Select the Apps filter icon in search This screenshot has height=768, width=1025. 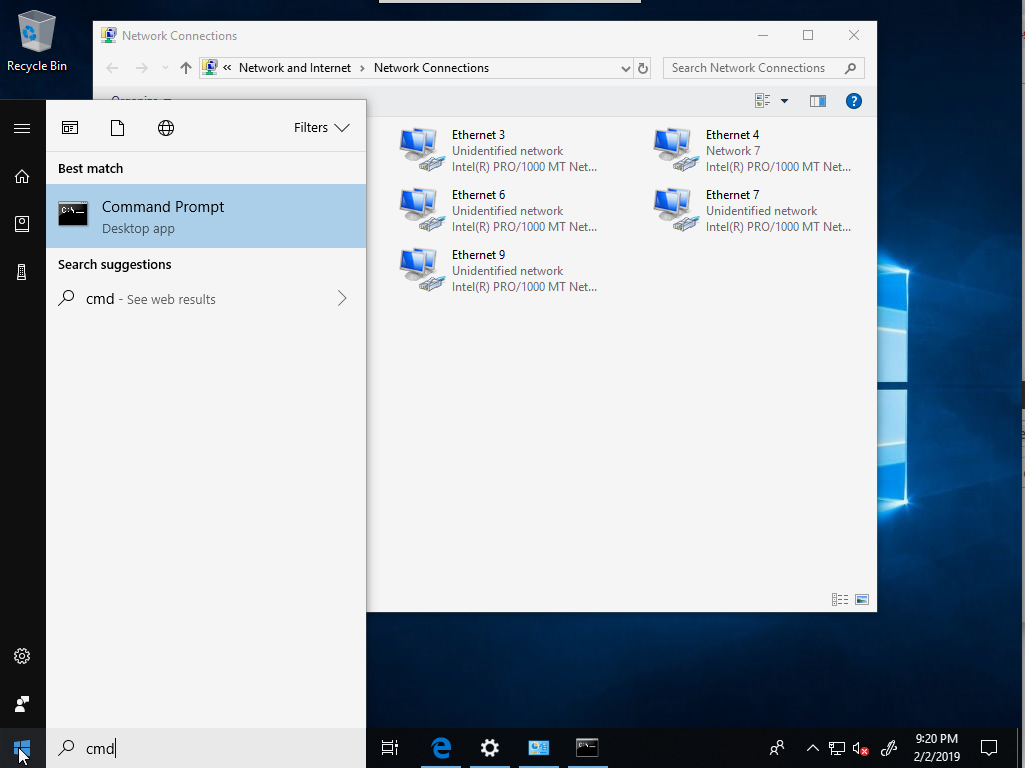click(x=70, y=128)
